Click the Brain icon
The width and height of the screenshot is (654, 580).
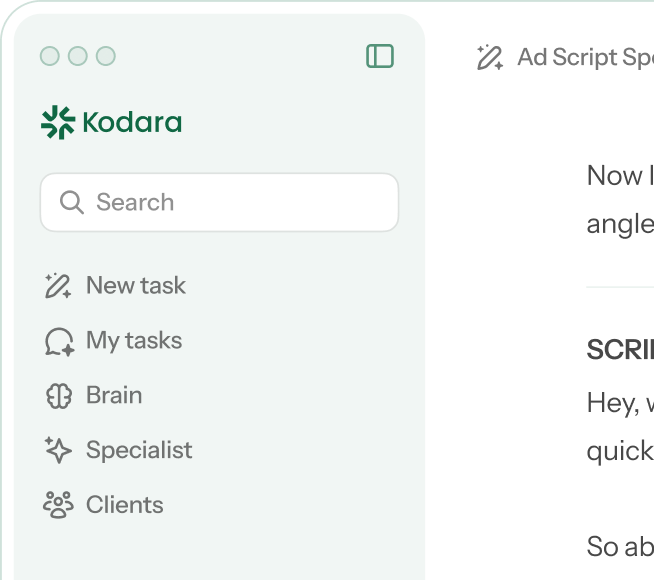coord(59,396)
